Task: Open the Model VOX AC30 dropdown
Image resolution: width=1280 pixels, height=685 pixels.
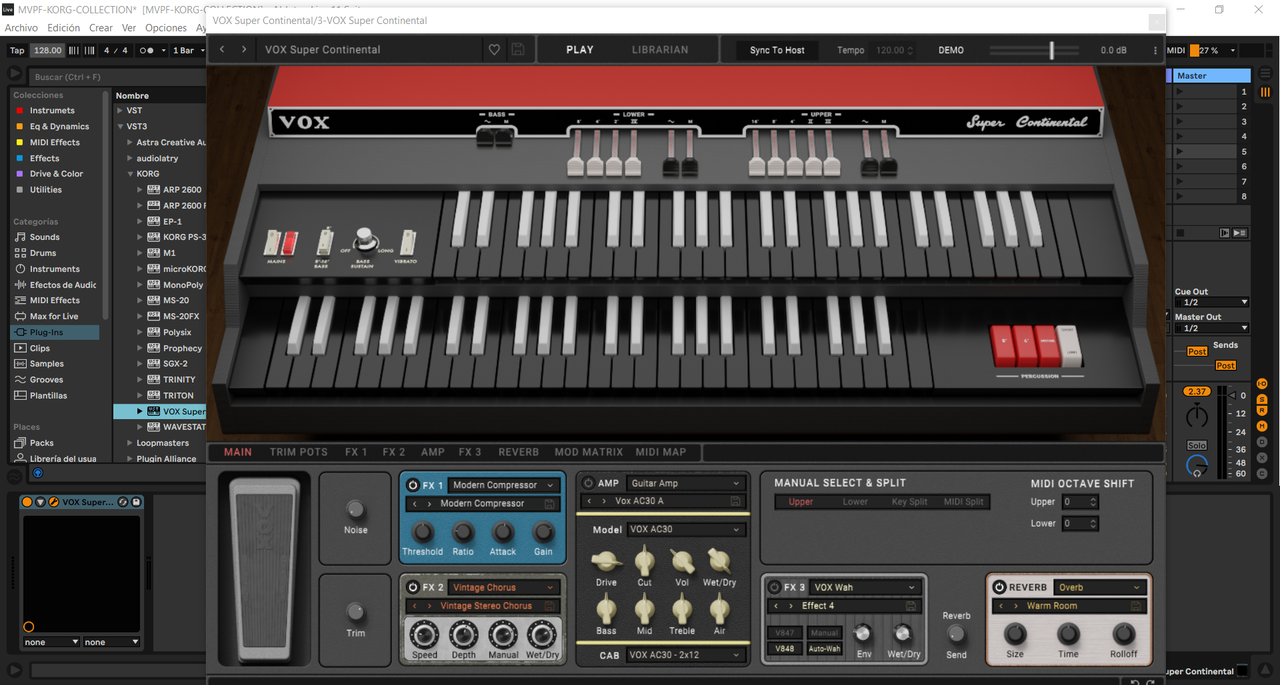Action: click(x=686, y=529)
